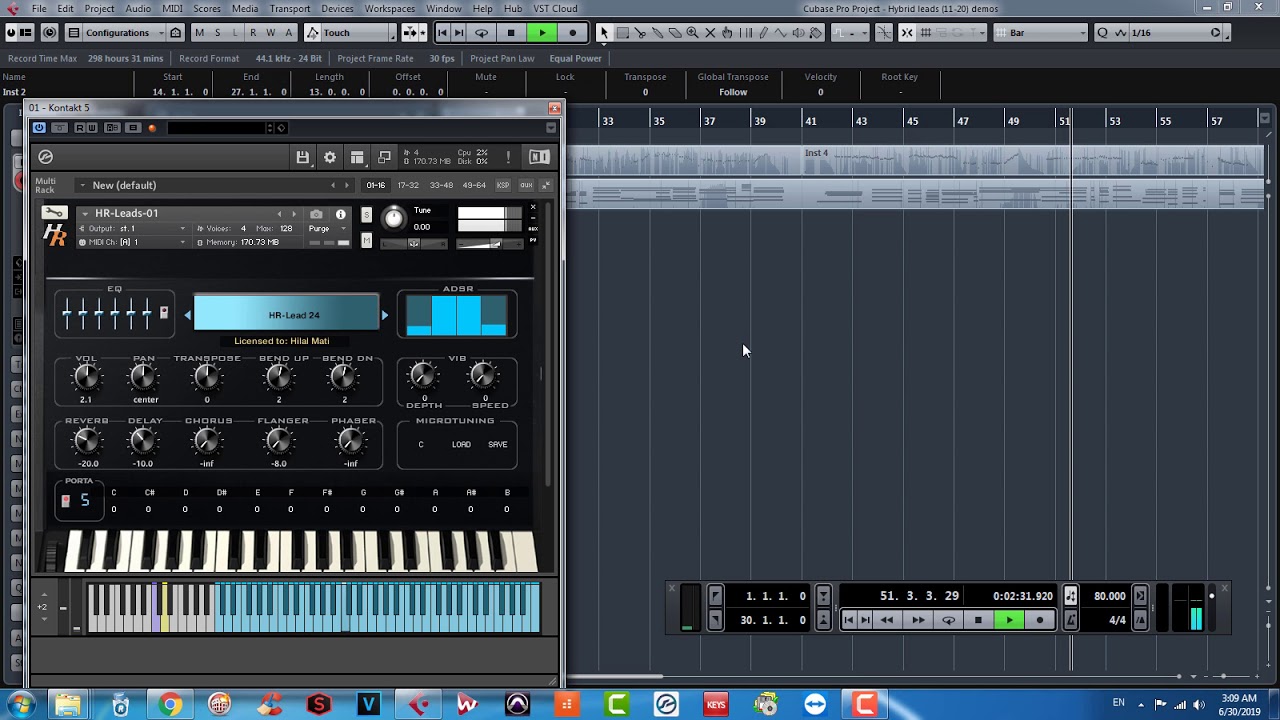Toggle the EQ enable switch
This screenshot has height=720, width=1280.
(164, 313)
